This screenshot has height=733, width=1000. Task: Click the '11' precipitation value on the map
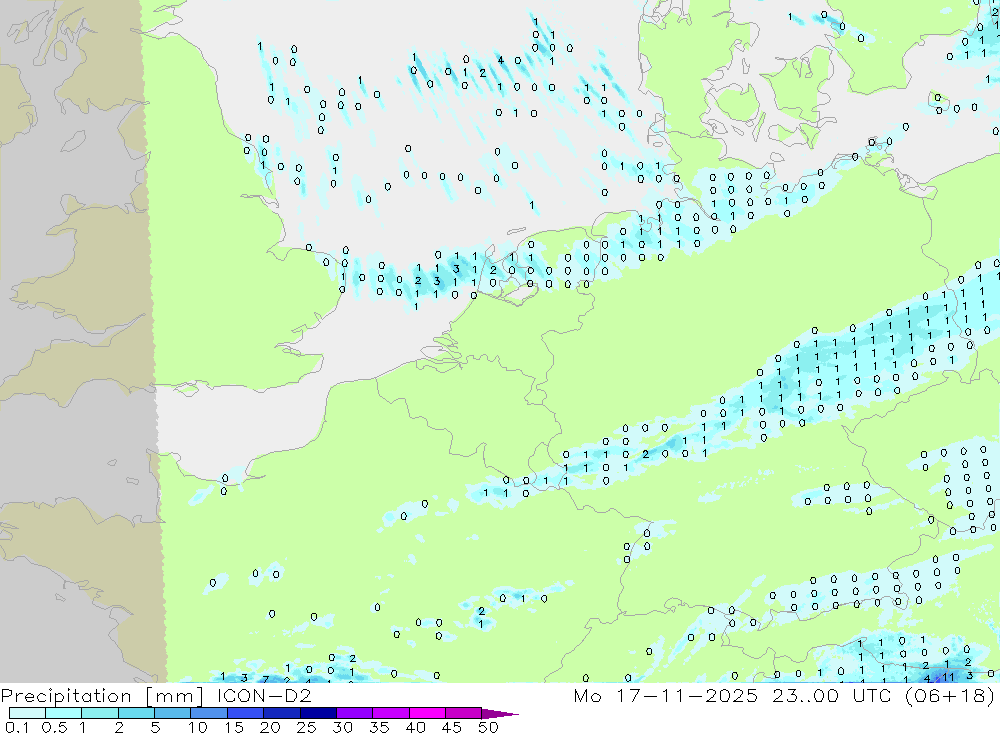pyautogui.click(x=949, y=677)
